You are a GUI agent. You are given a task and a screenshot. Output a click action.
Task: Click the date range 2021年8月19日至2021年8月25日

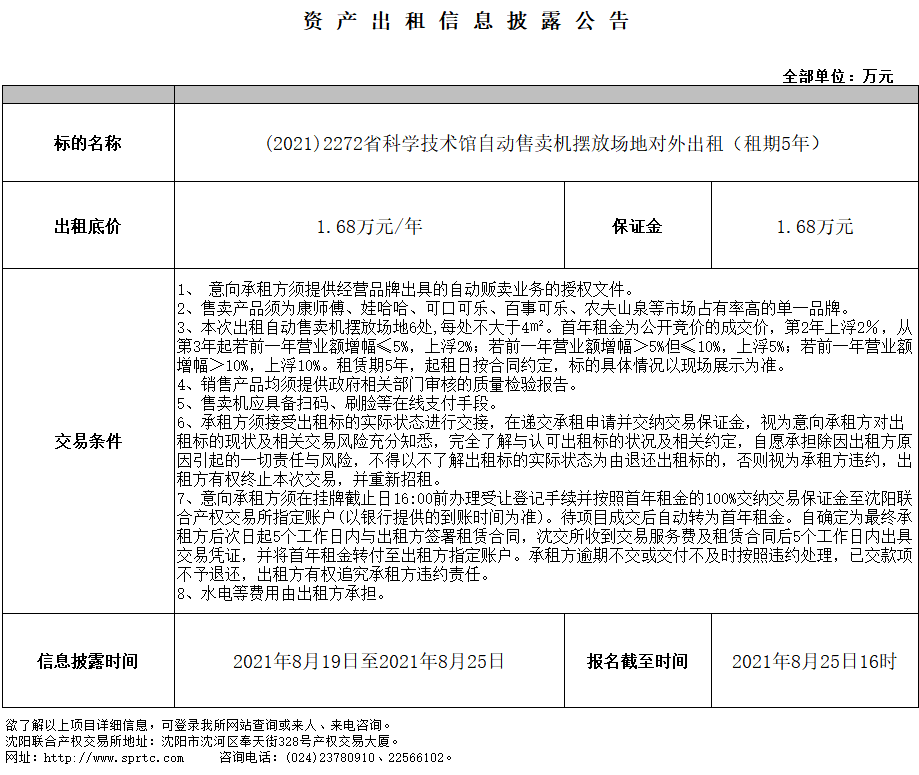(x=369, y=661)
